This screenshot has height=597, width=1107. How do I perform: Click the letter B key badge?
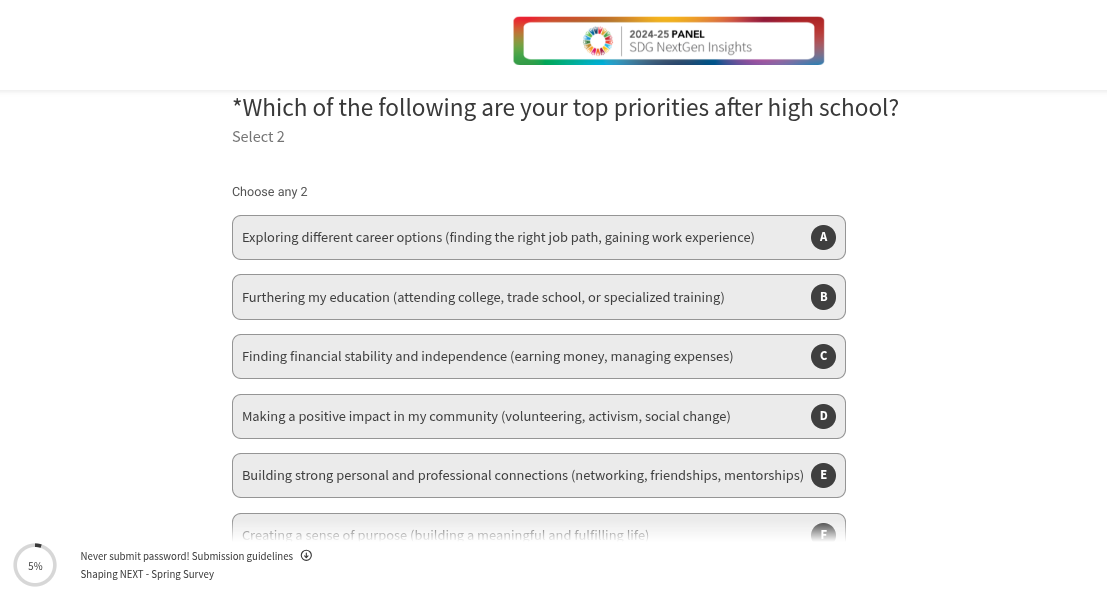[x=823, y=297]
